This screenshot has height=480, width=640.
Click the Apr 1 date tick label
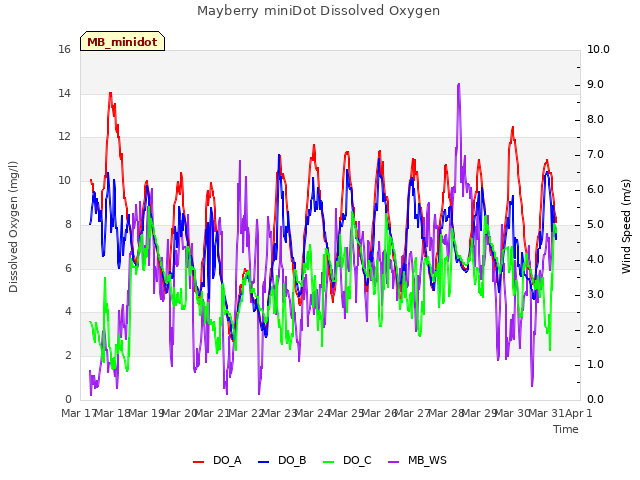tap(579, 413)
